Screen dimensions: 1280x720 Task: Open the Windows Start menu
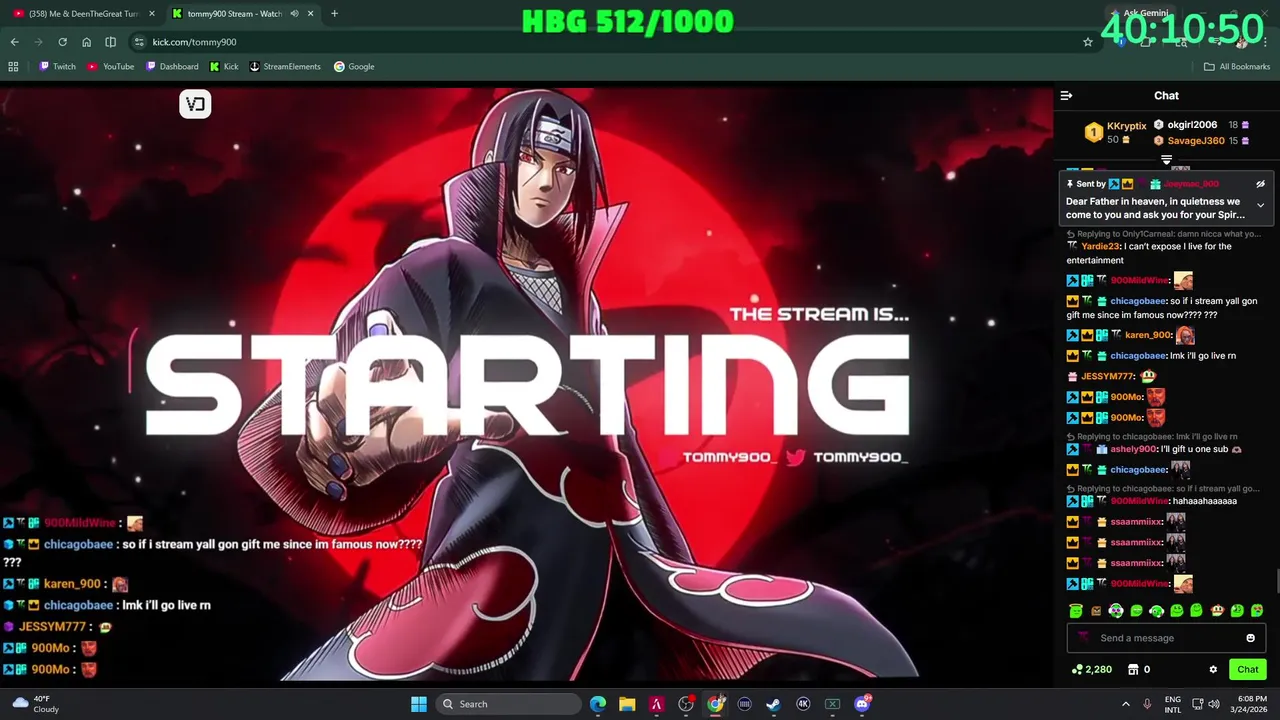[x=418, y=704]
